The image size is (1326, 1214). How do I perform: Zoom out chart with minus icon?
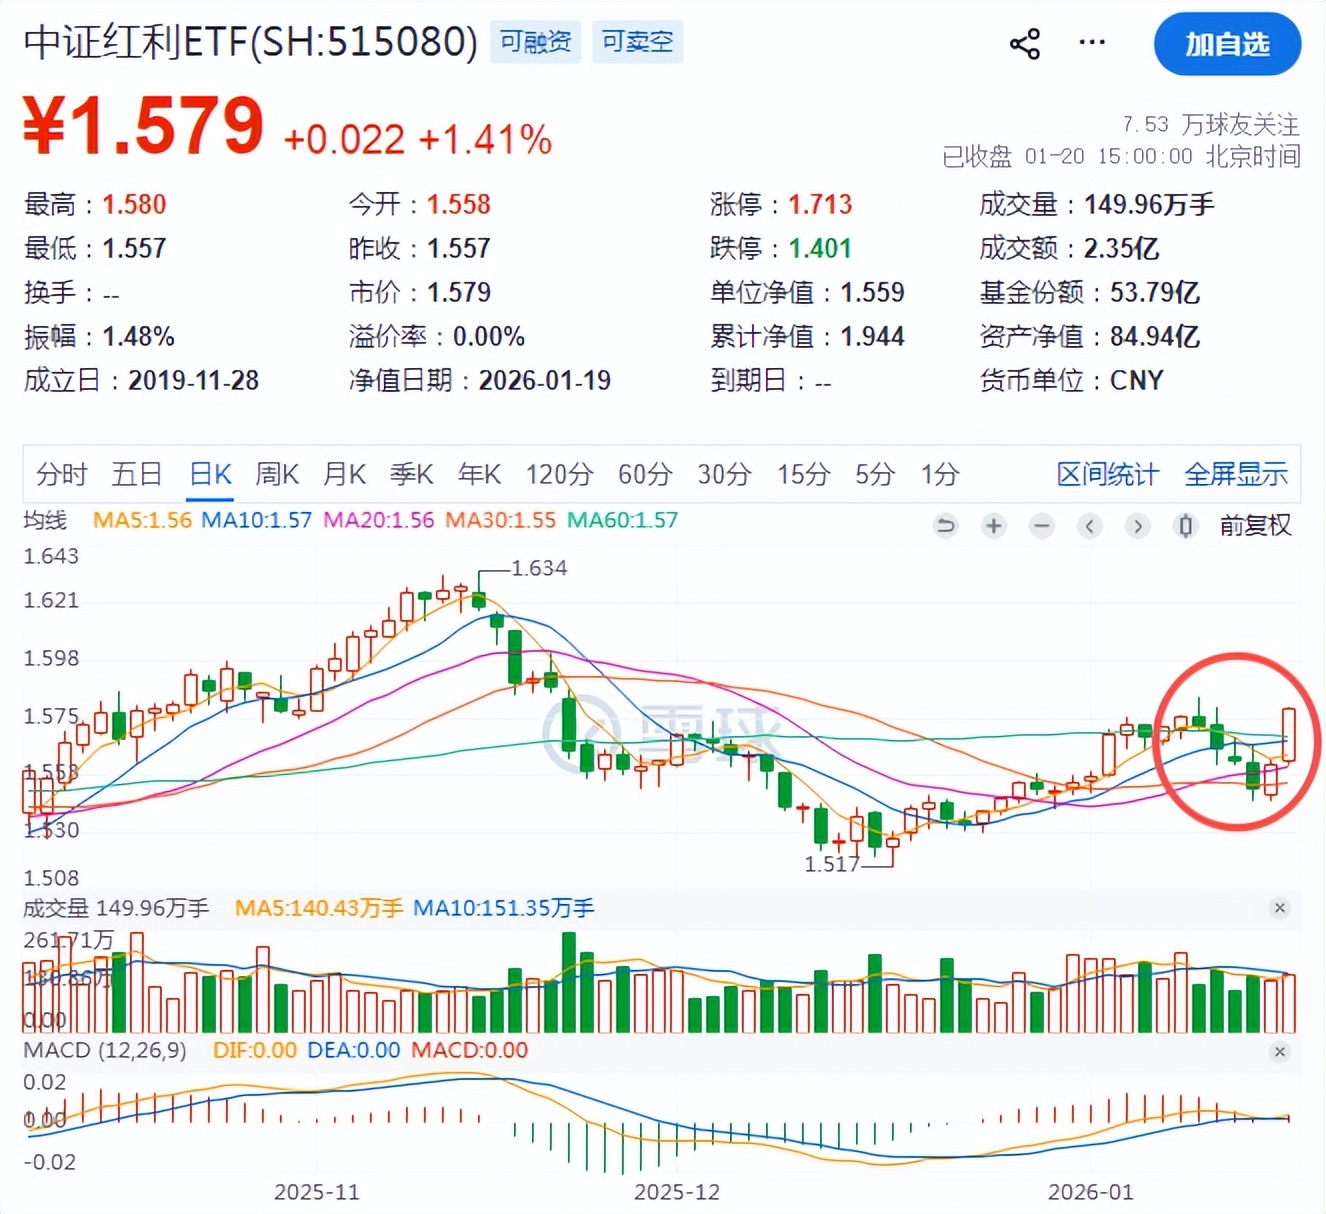1042,525
